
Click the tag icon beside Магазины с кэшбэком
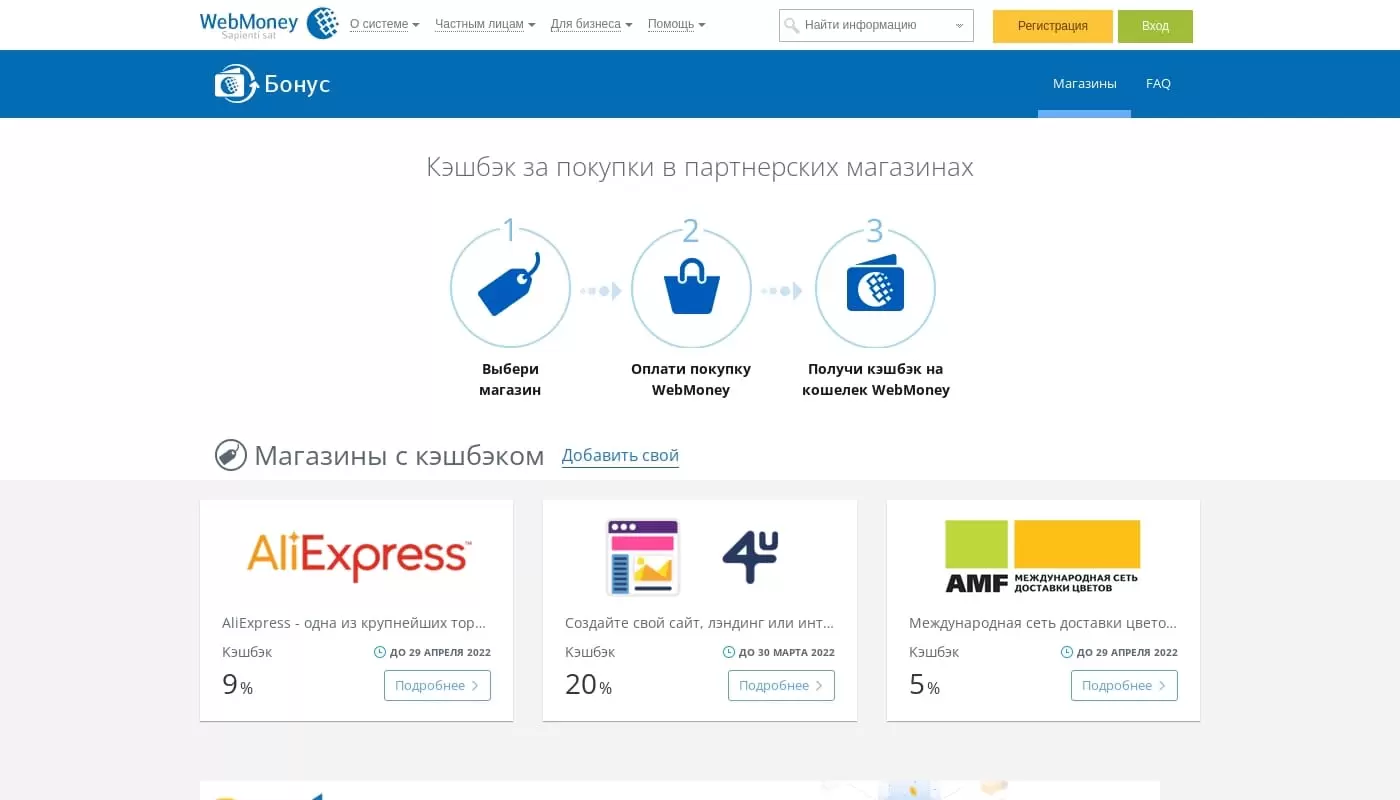(x=230, y=455)
